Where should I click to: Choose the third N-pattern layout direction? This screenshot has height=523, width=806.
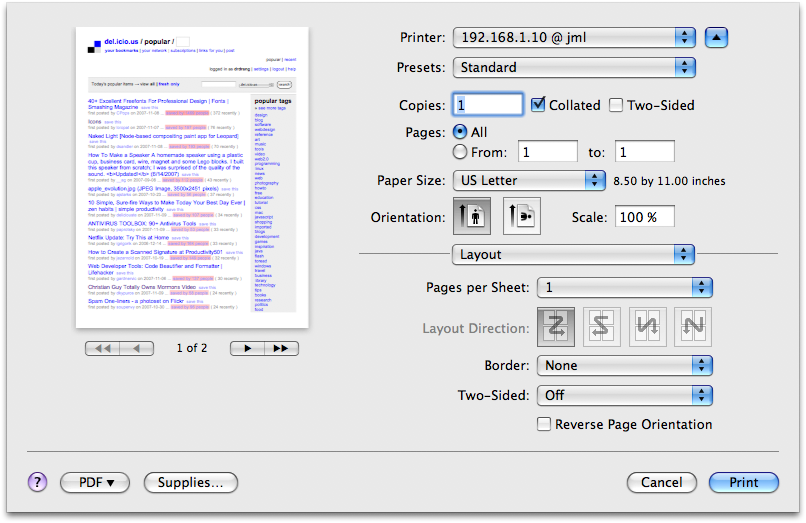tap(648, 327)
